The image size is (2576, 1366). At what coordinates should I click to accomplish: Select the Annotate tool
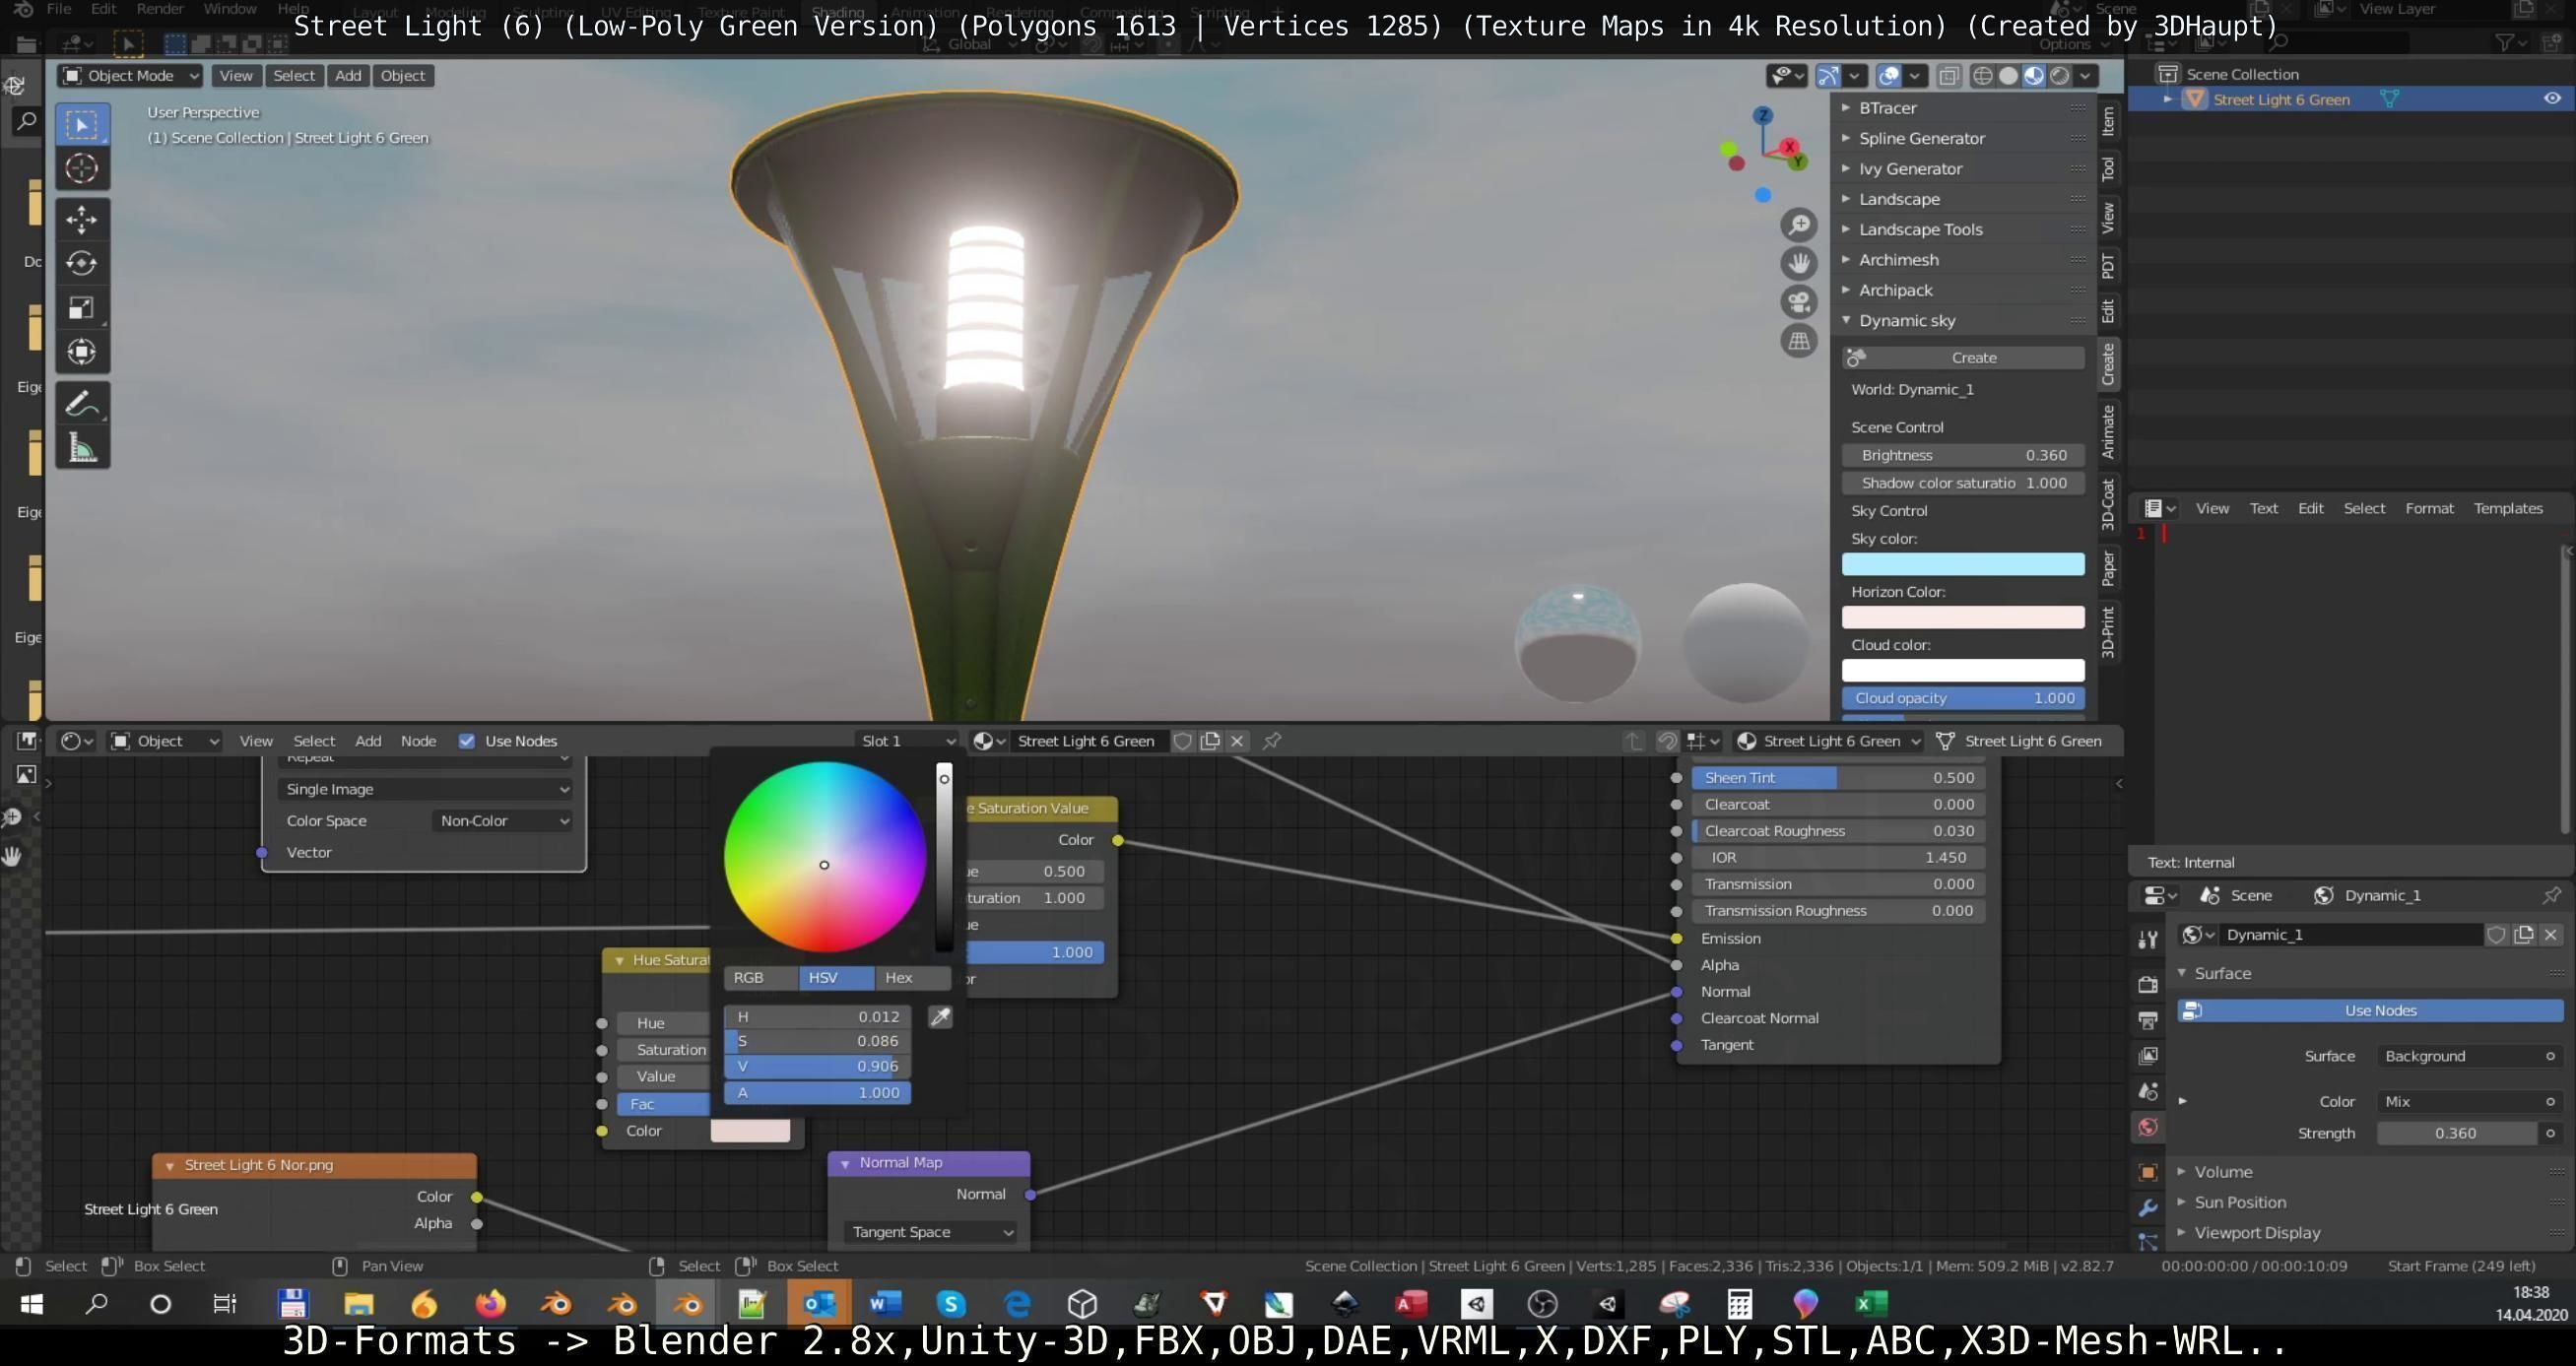coord(82,404)
